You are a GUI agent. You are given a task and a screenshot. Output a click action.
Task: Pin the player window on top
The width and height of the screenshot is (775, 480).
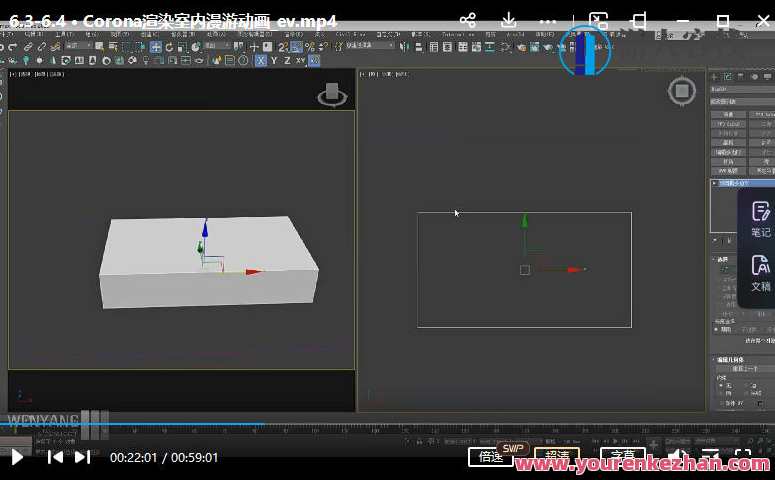[x=640, y=21]
